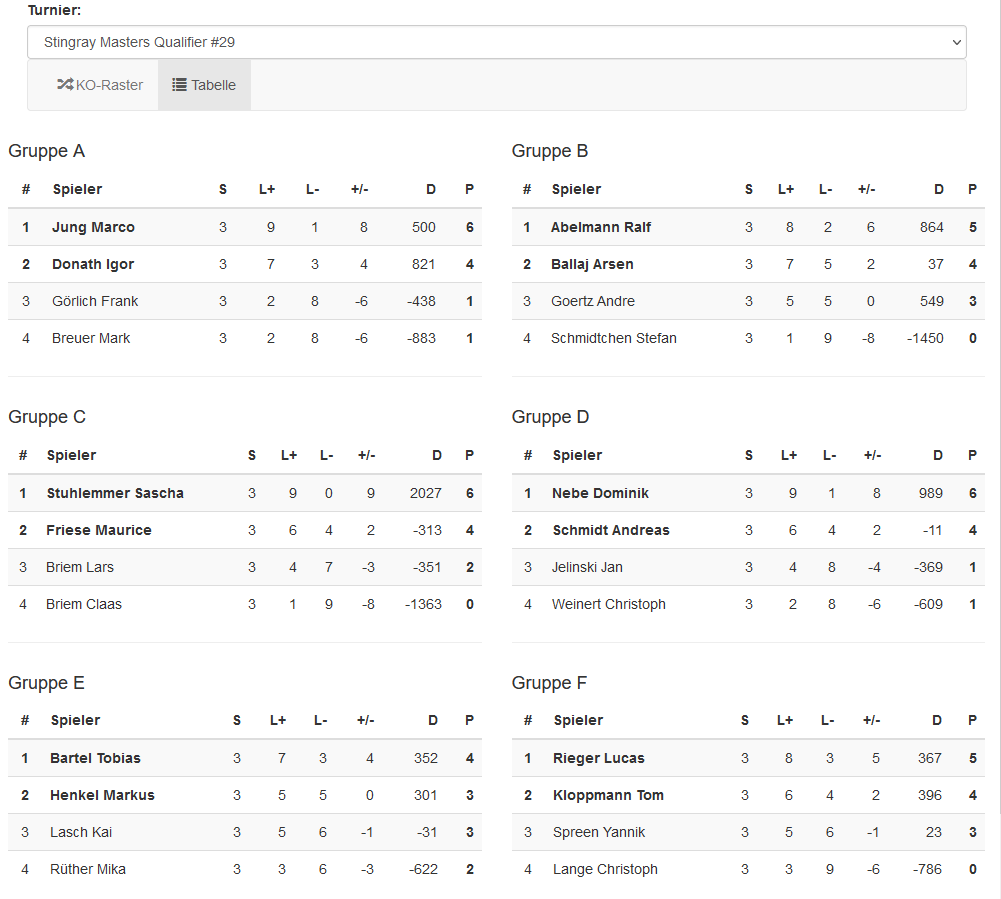Select the Tabelle tab
The height and width of the screenshot is (899, 1001).
coord(205,85)
